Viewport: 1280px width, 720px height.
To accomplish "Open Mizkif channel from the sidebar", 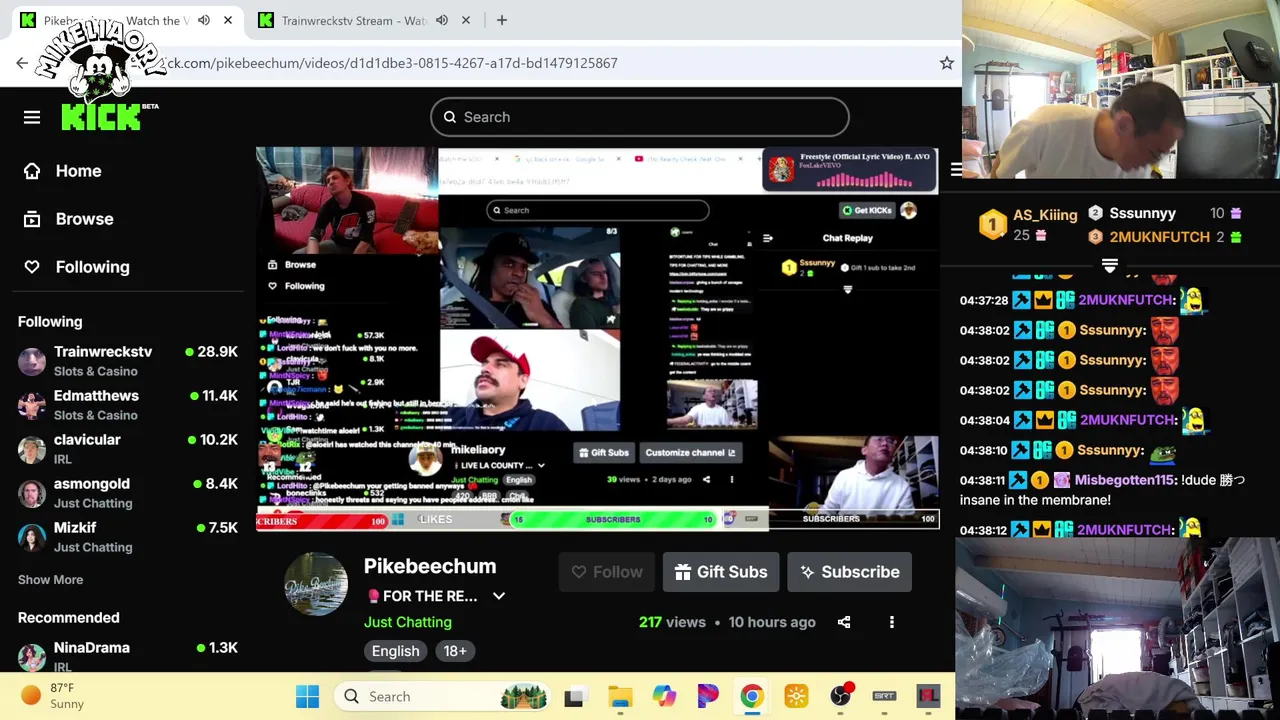I will pos(128,537).
